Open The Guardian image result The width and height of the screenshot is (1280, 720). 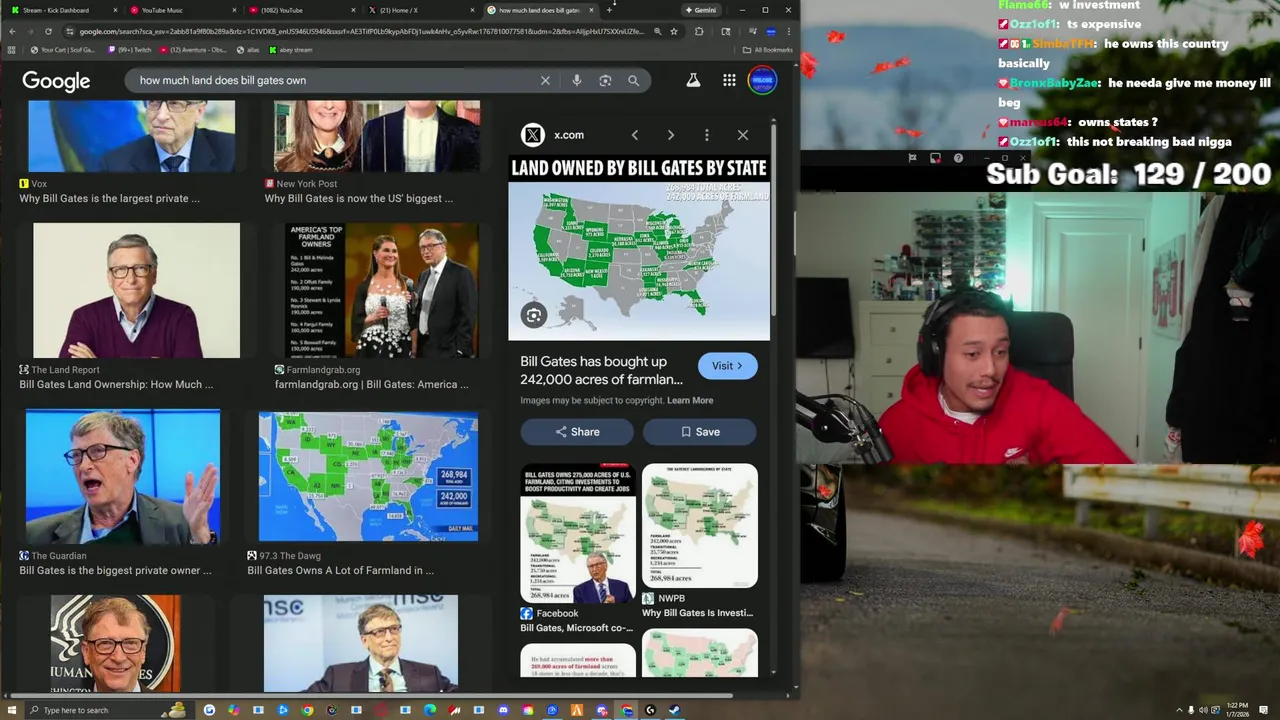point(123,476)
